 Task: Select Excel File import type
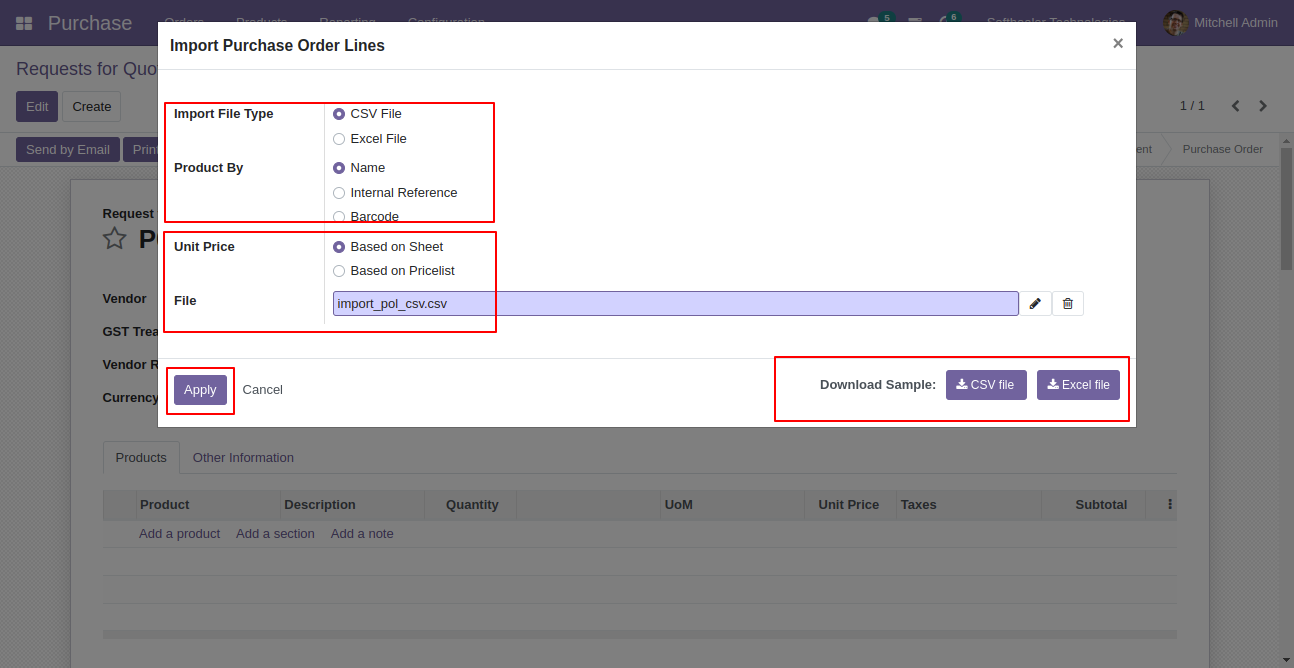tap(339, 139)
